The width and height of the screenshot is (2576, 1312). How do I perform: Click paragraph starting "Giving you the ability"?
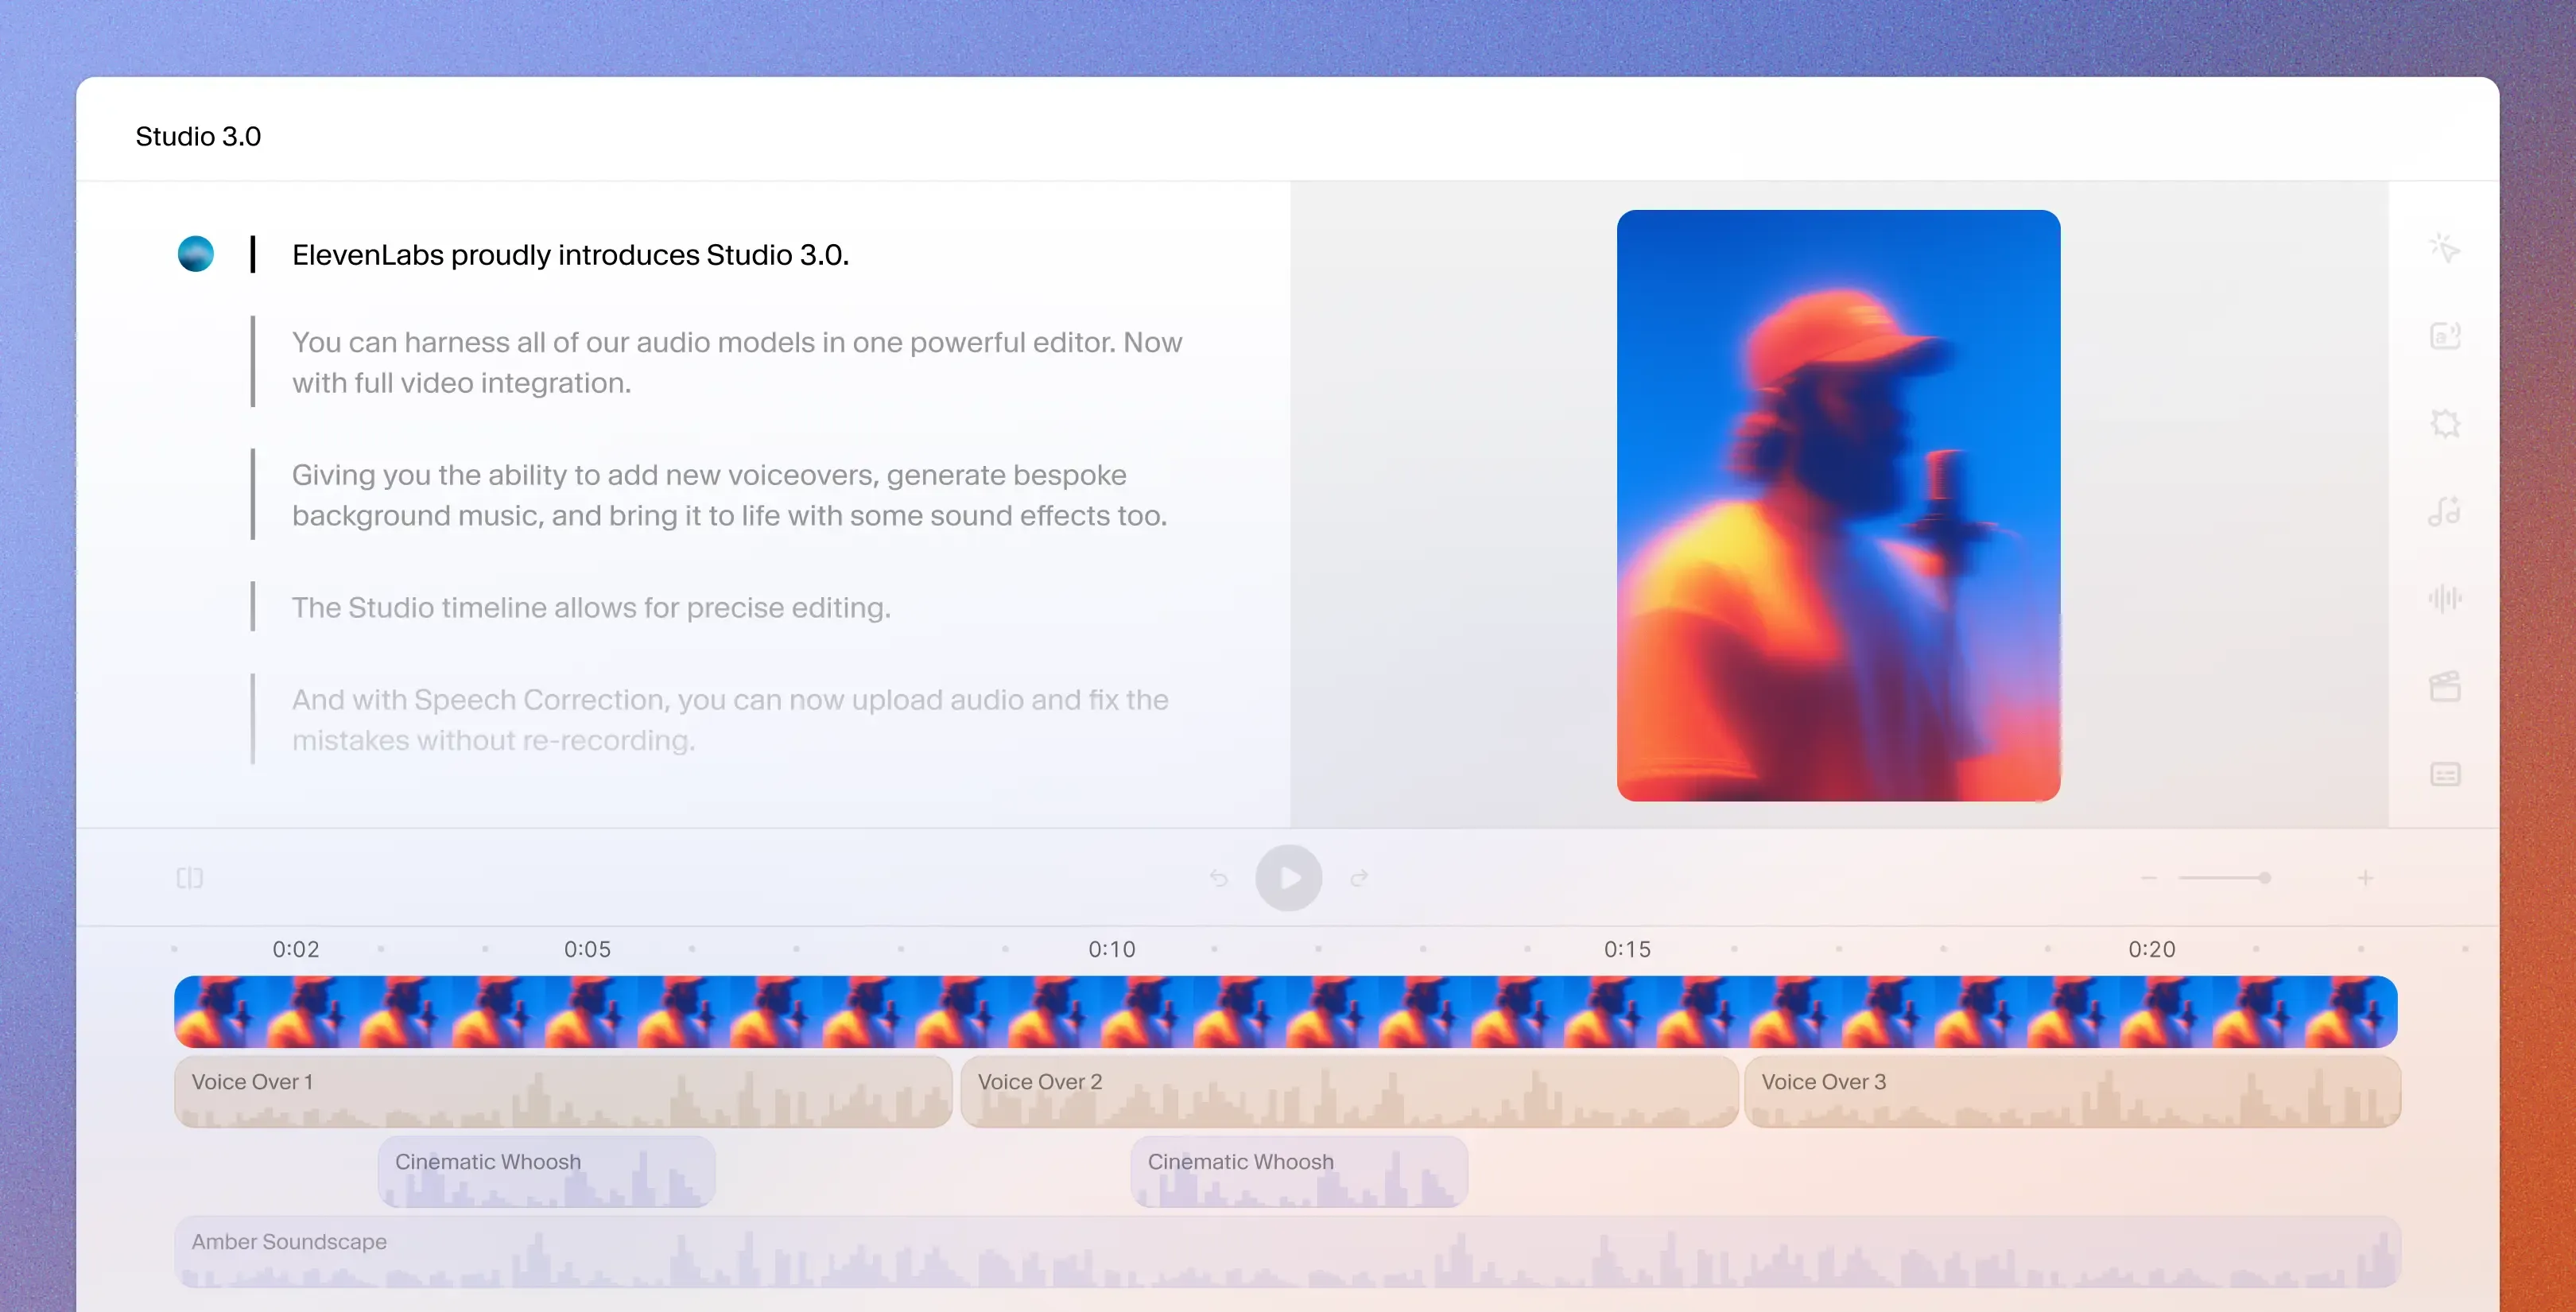click(730, 495)
